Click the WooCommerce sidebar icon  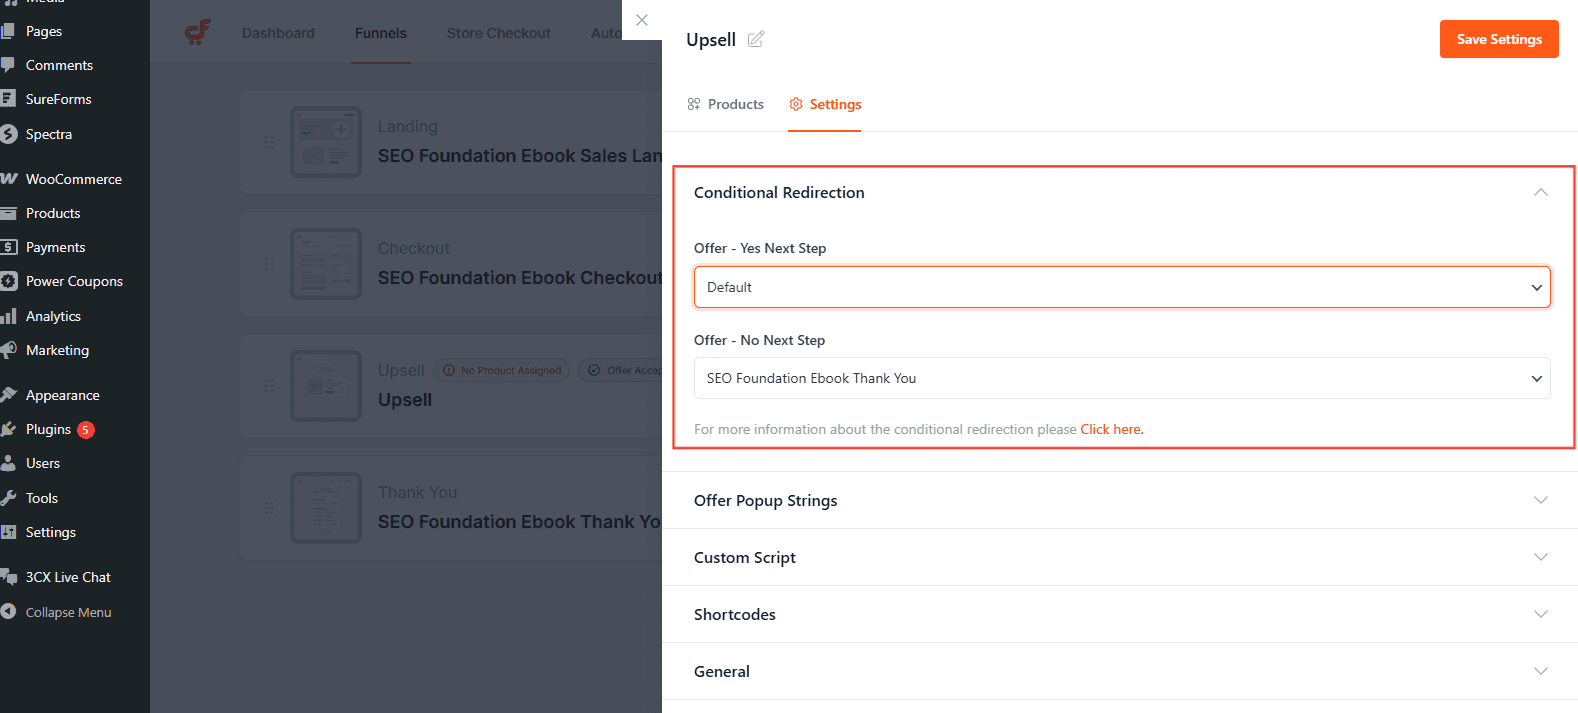[9, 179]
